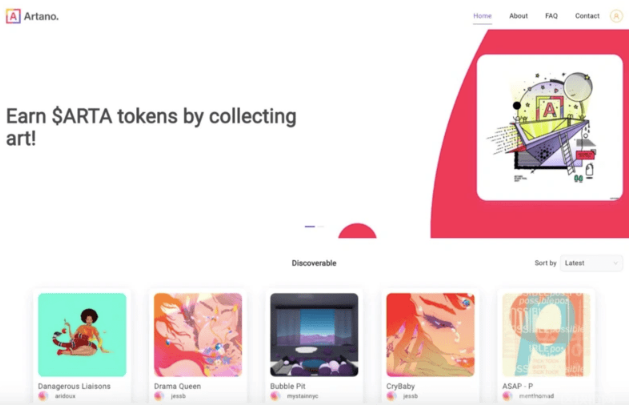Open the ASAP - P artwork thumbnail
Viewport: 629px width, 410px height.
pos(546,335)
